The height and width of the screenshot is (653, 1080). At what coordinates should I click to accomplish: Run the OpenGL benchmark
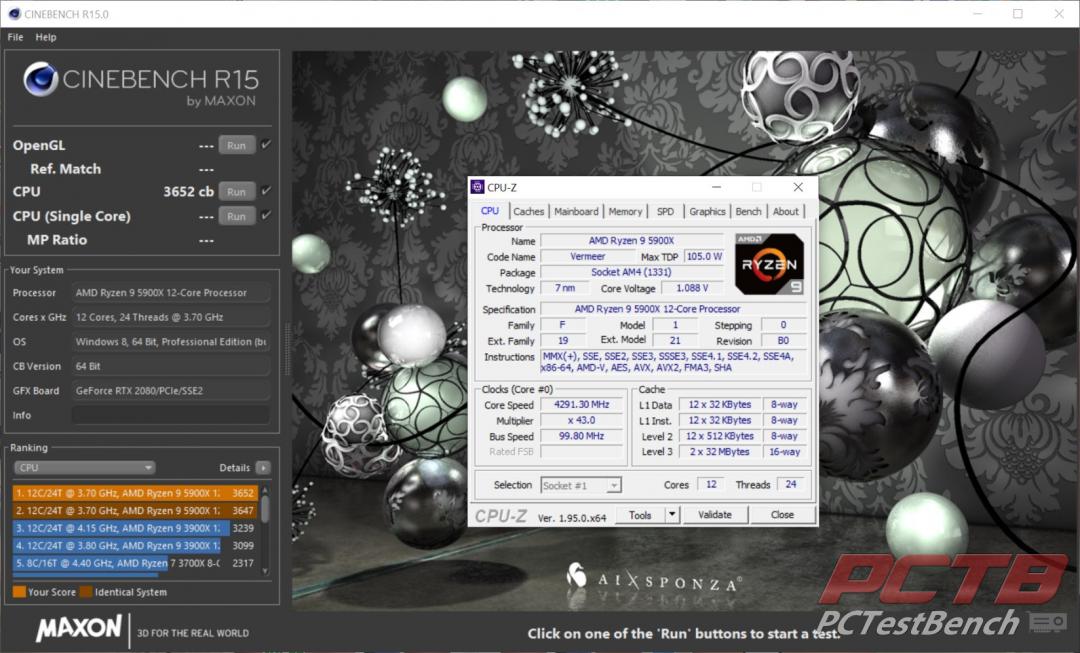point(237,145)
